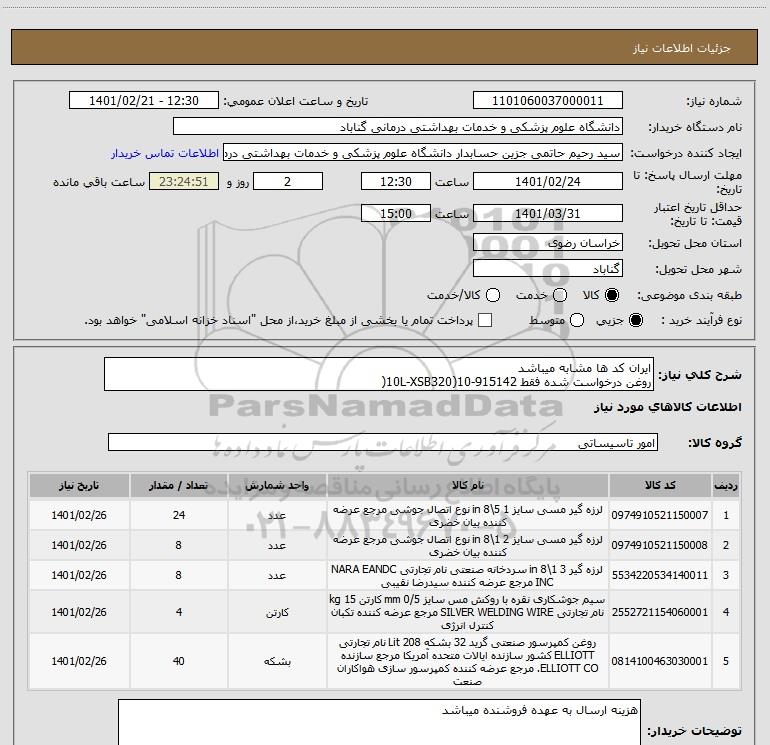
Task: Click the delivery city field گناباد
Action: pos(548,269)
